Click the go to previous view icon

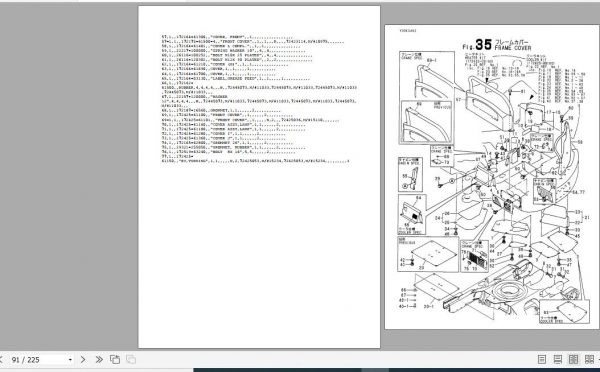point(115,360)
